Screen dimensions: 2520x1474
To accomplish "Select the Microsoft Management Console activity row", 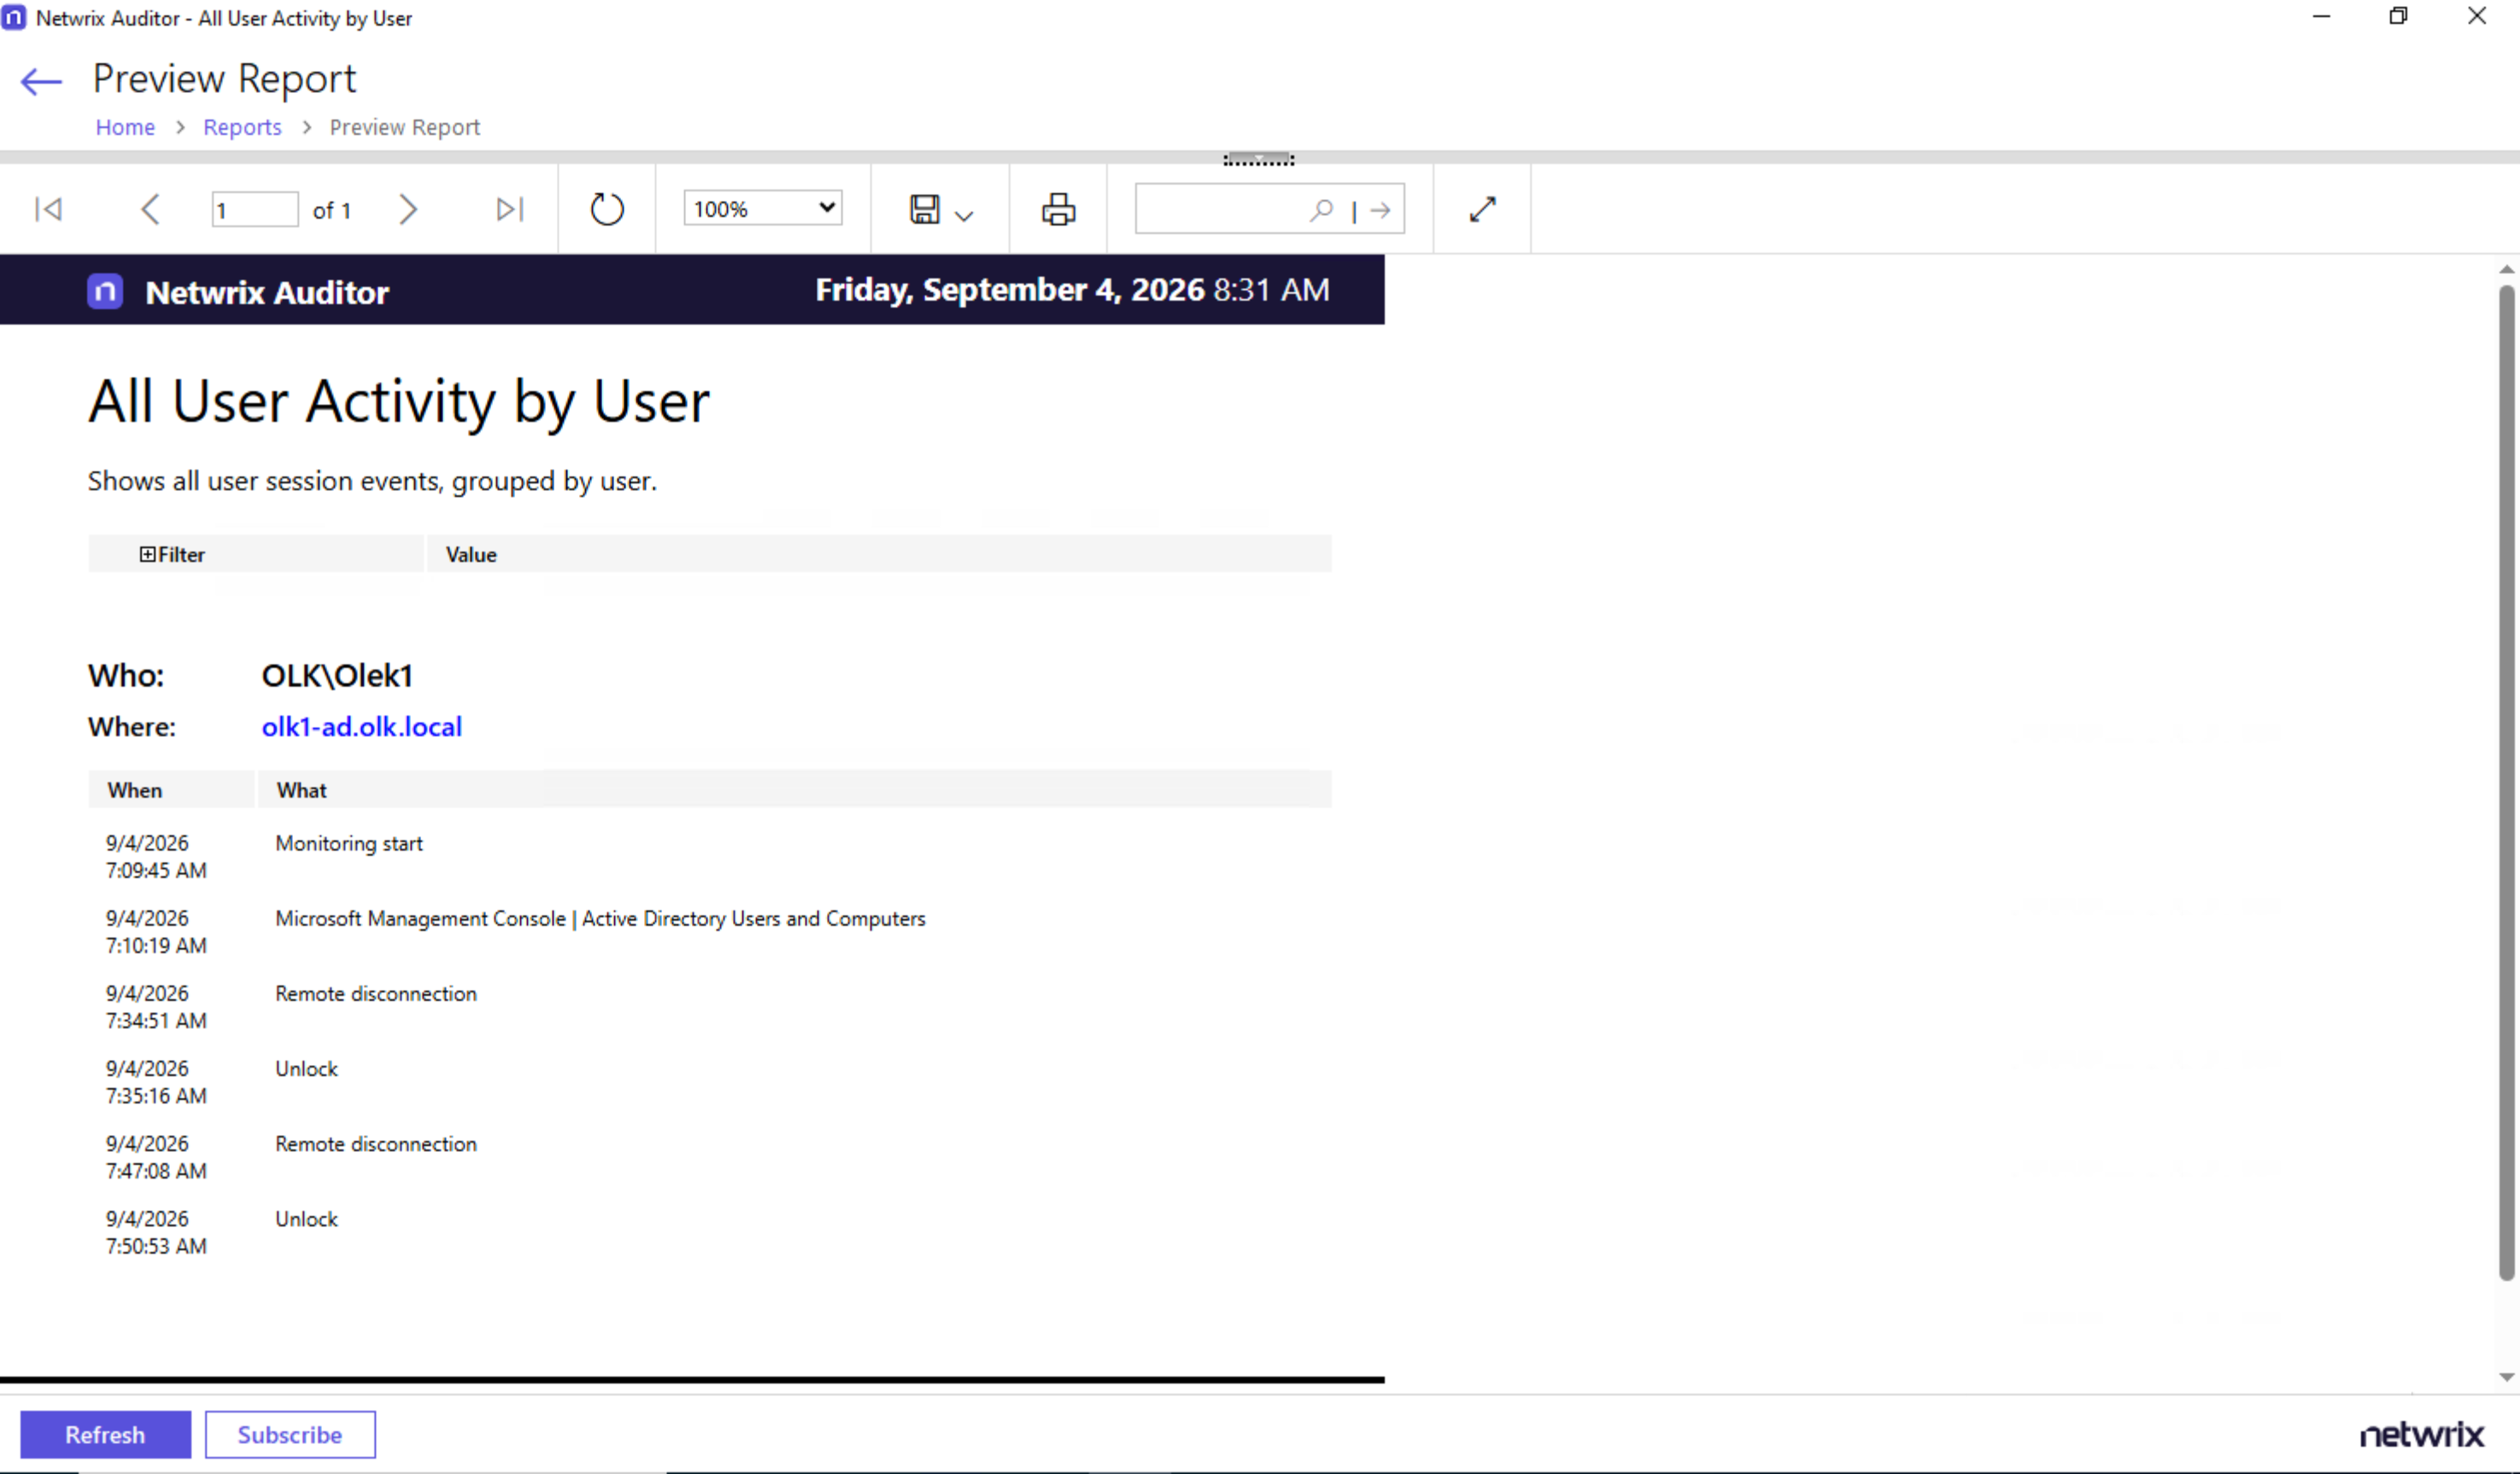I will click(x=600, y=918).
